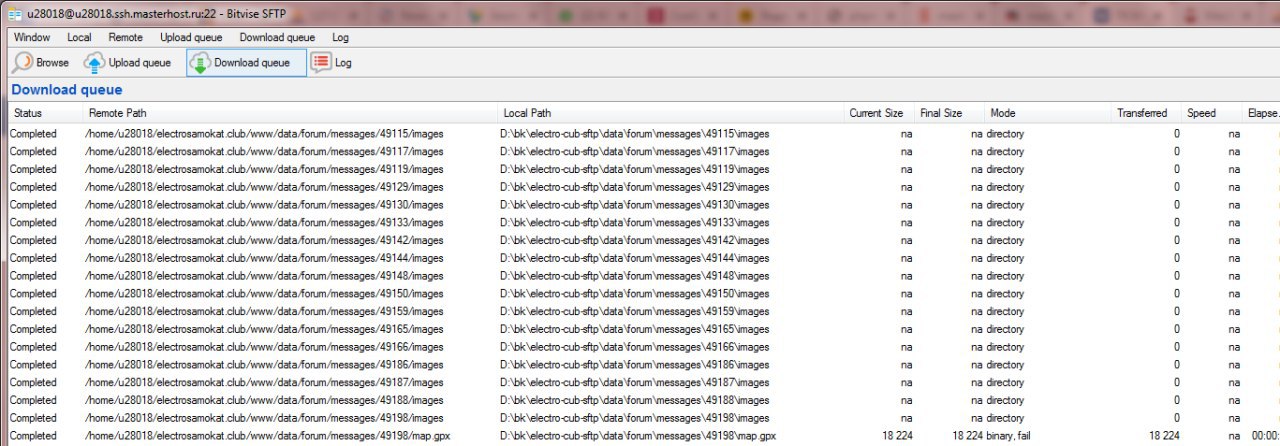This screenshot has width=1280, height=446.
Task: Click local path D:\bk\...\49159\images
Action: tap(634, 311)
